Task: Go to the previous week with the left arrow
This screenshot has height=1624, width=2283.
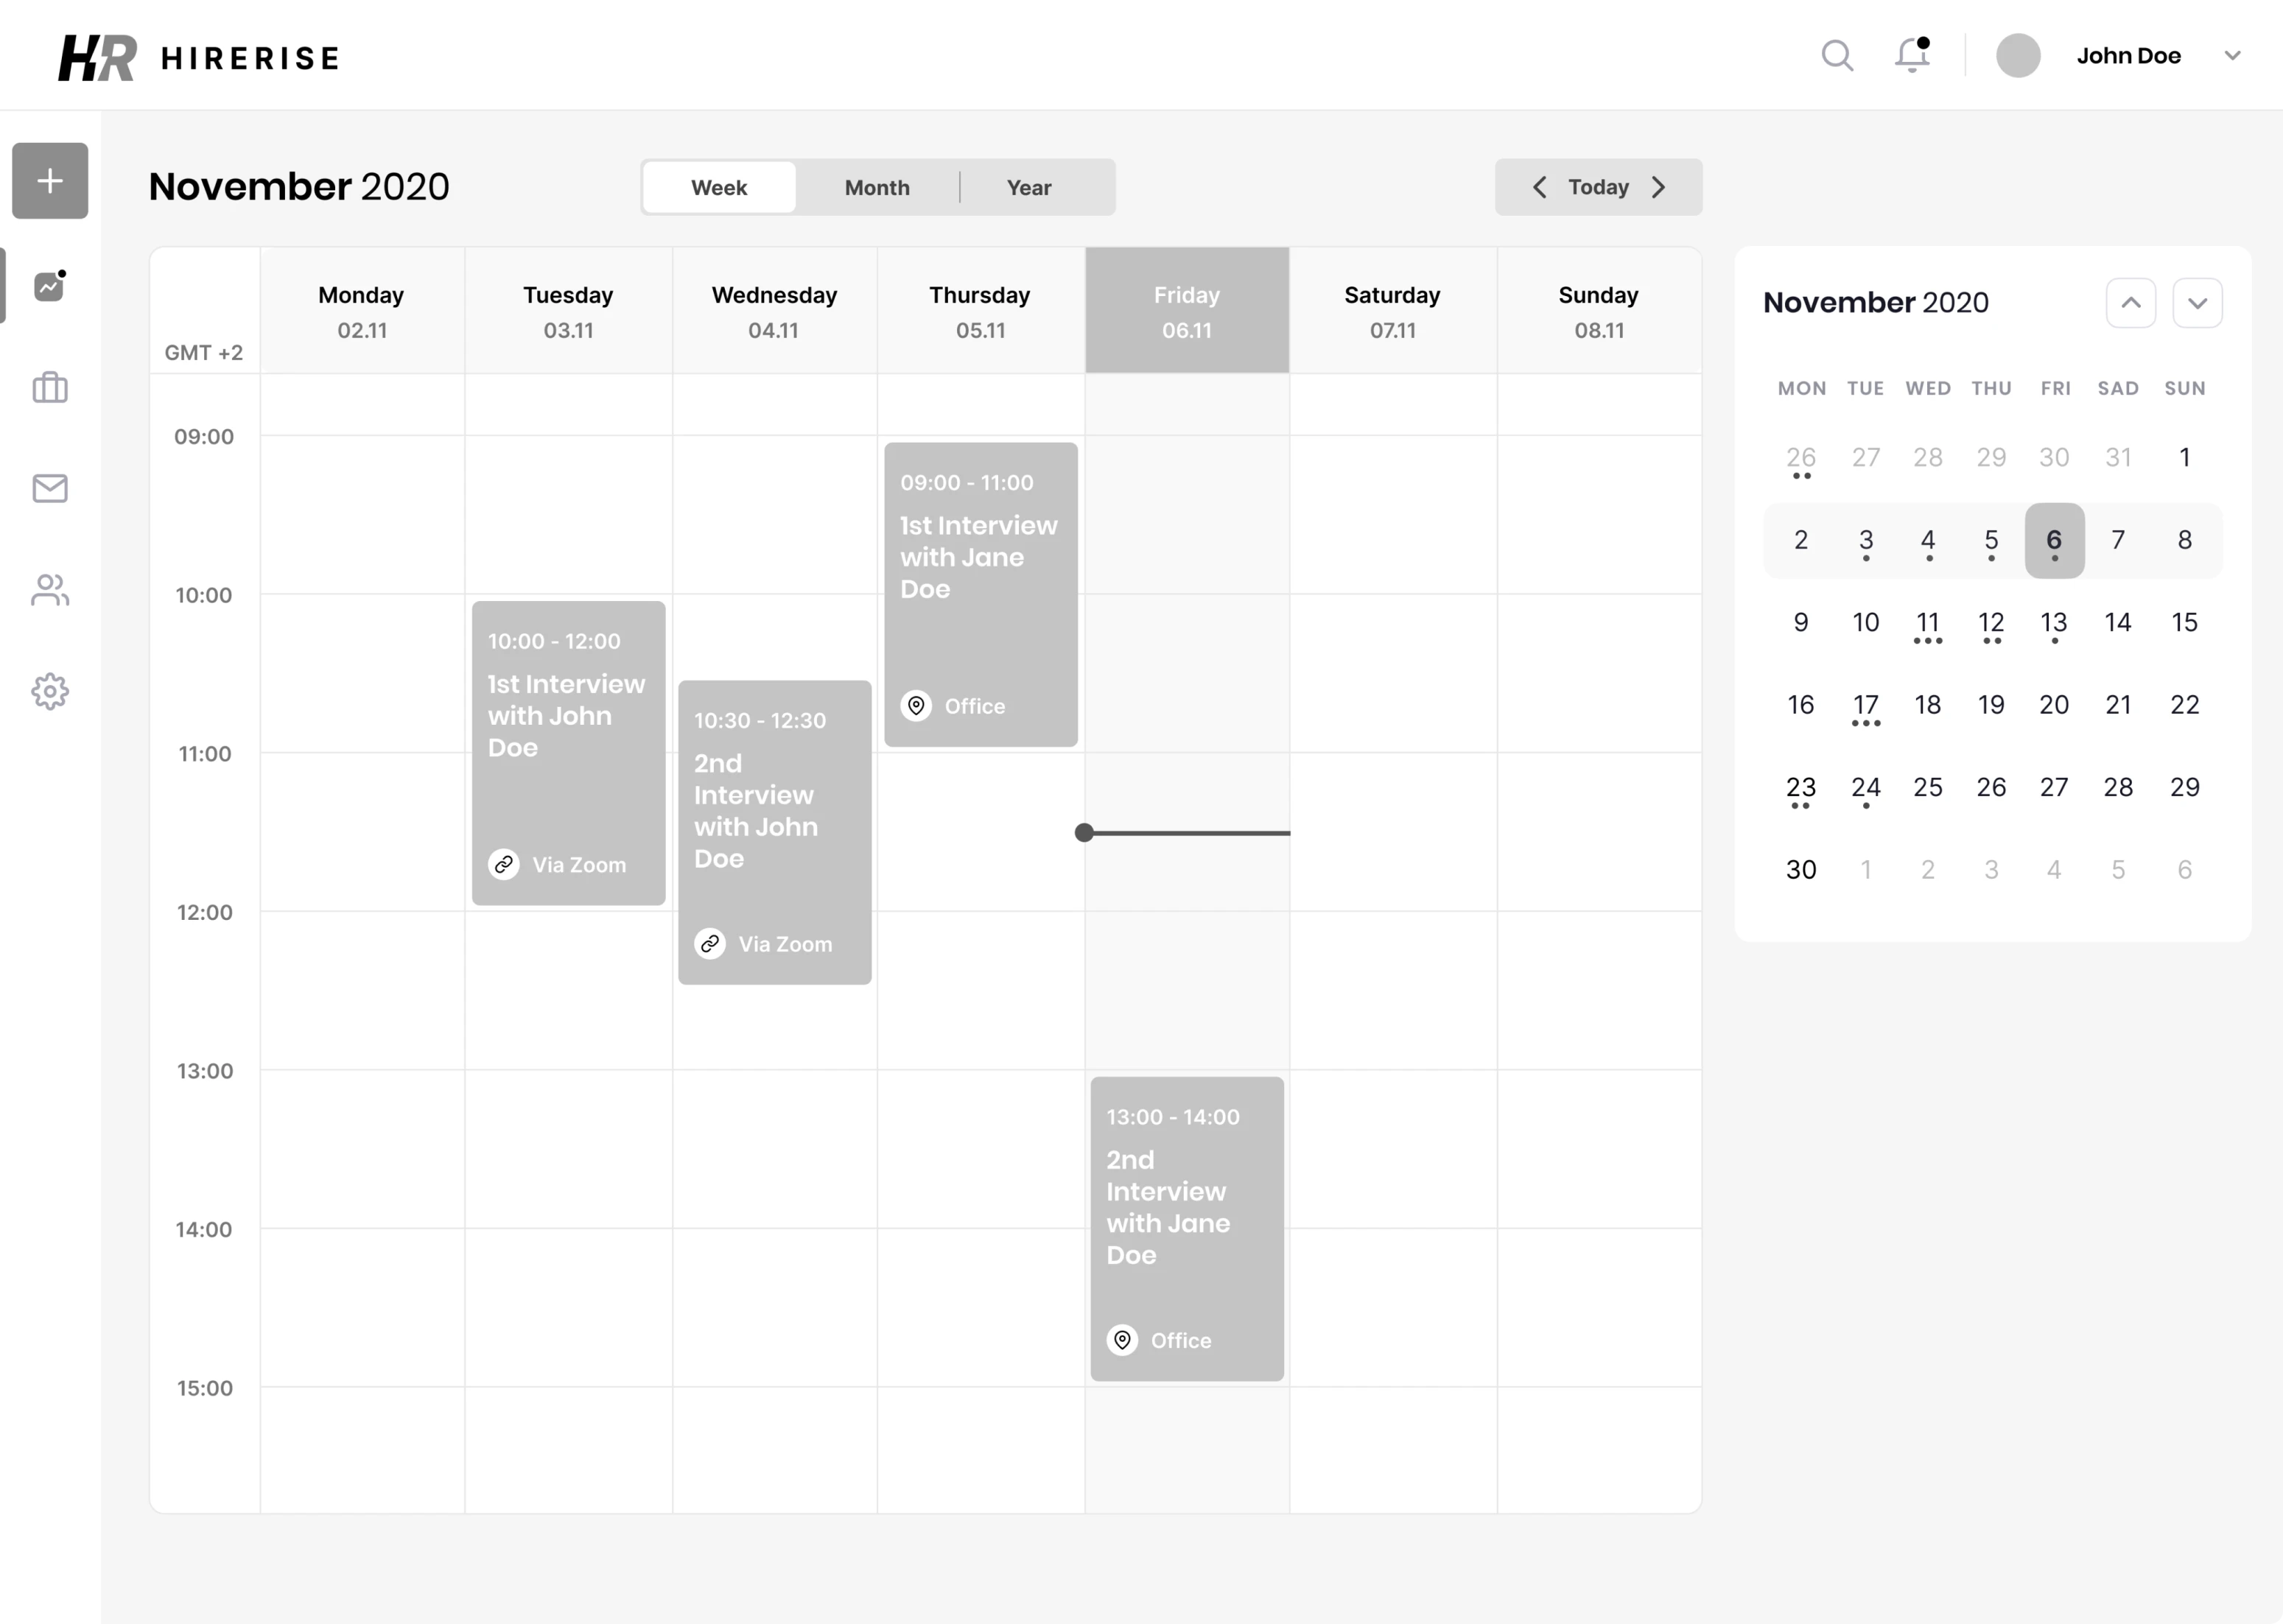Action: pos(1539,187)
